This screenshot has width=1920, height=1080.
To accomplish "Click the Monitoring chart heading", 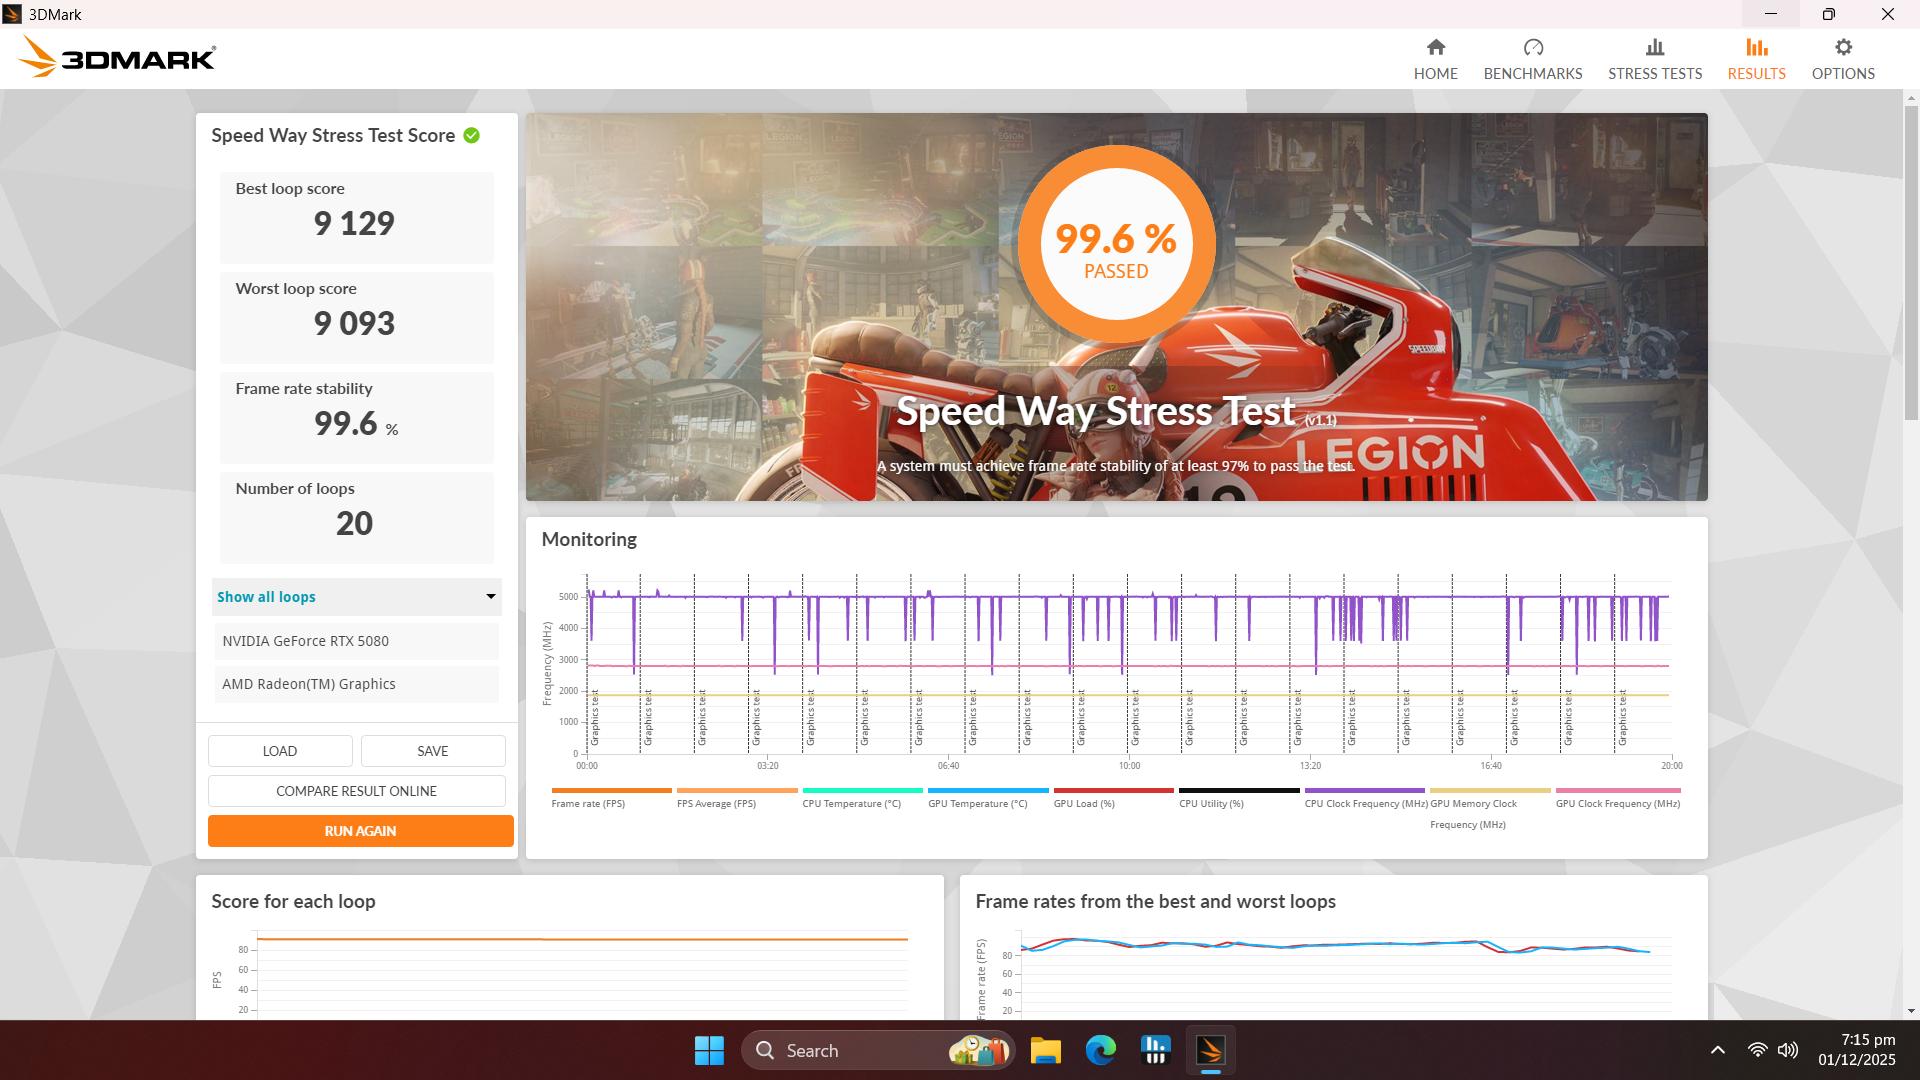I will [x=589, y=539].
